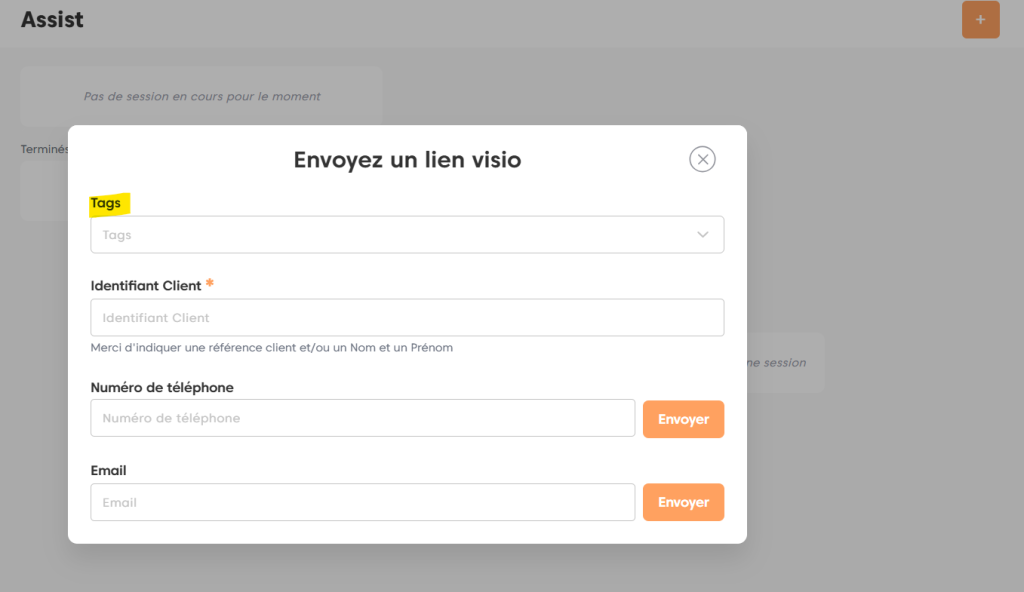Click the Terminés section label

[44, 149]
